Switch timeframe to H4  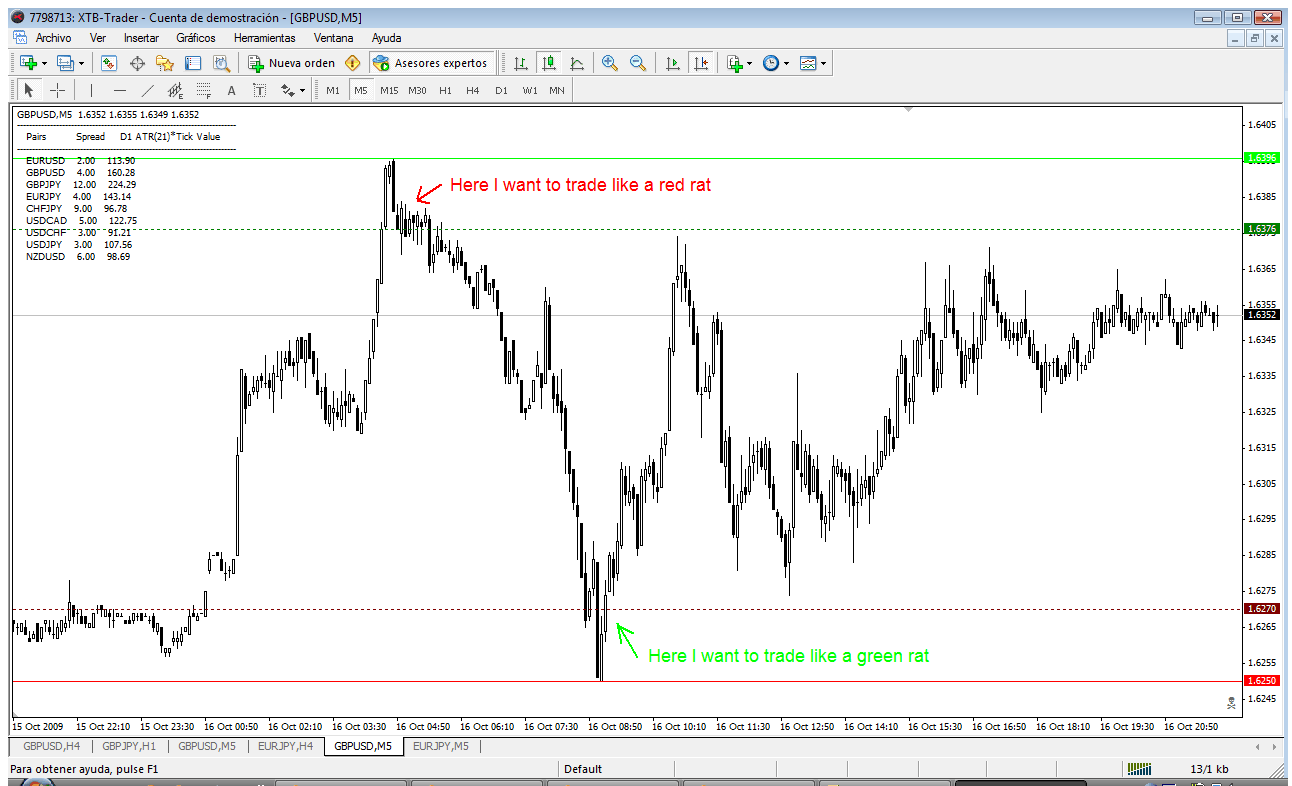click(x=473, y=90)
